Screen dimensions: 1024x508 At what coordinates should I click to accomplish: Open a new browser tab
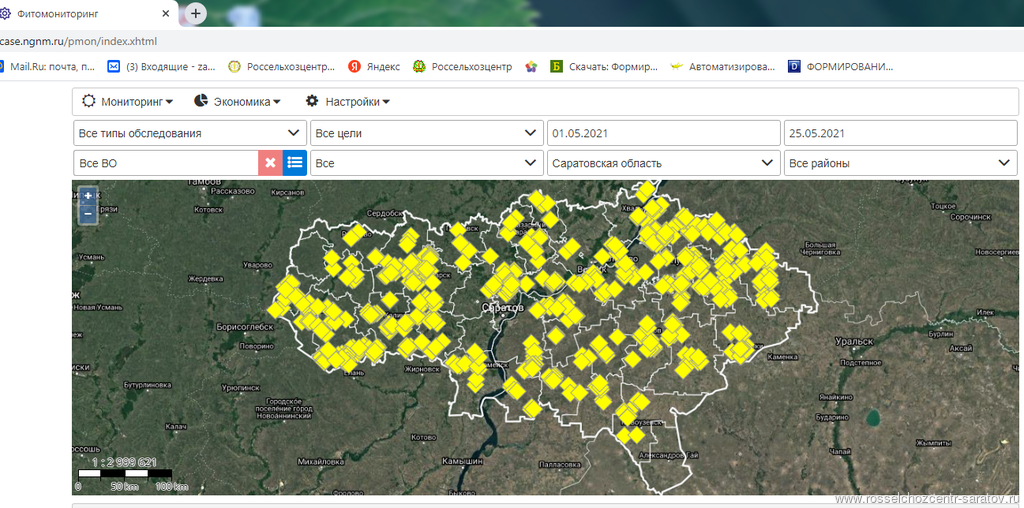point(196,13)
